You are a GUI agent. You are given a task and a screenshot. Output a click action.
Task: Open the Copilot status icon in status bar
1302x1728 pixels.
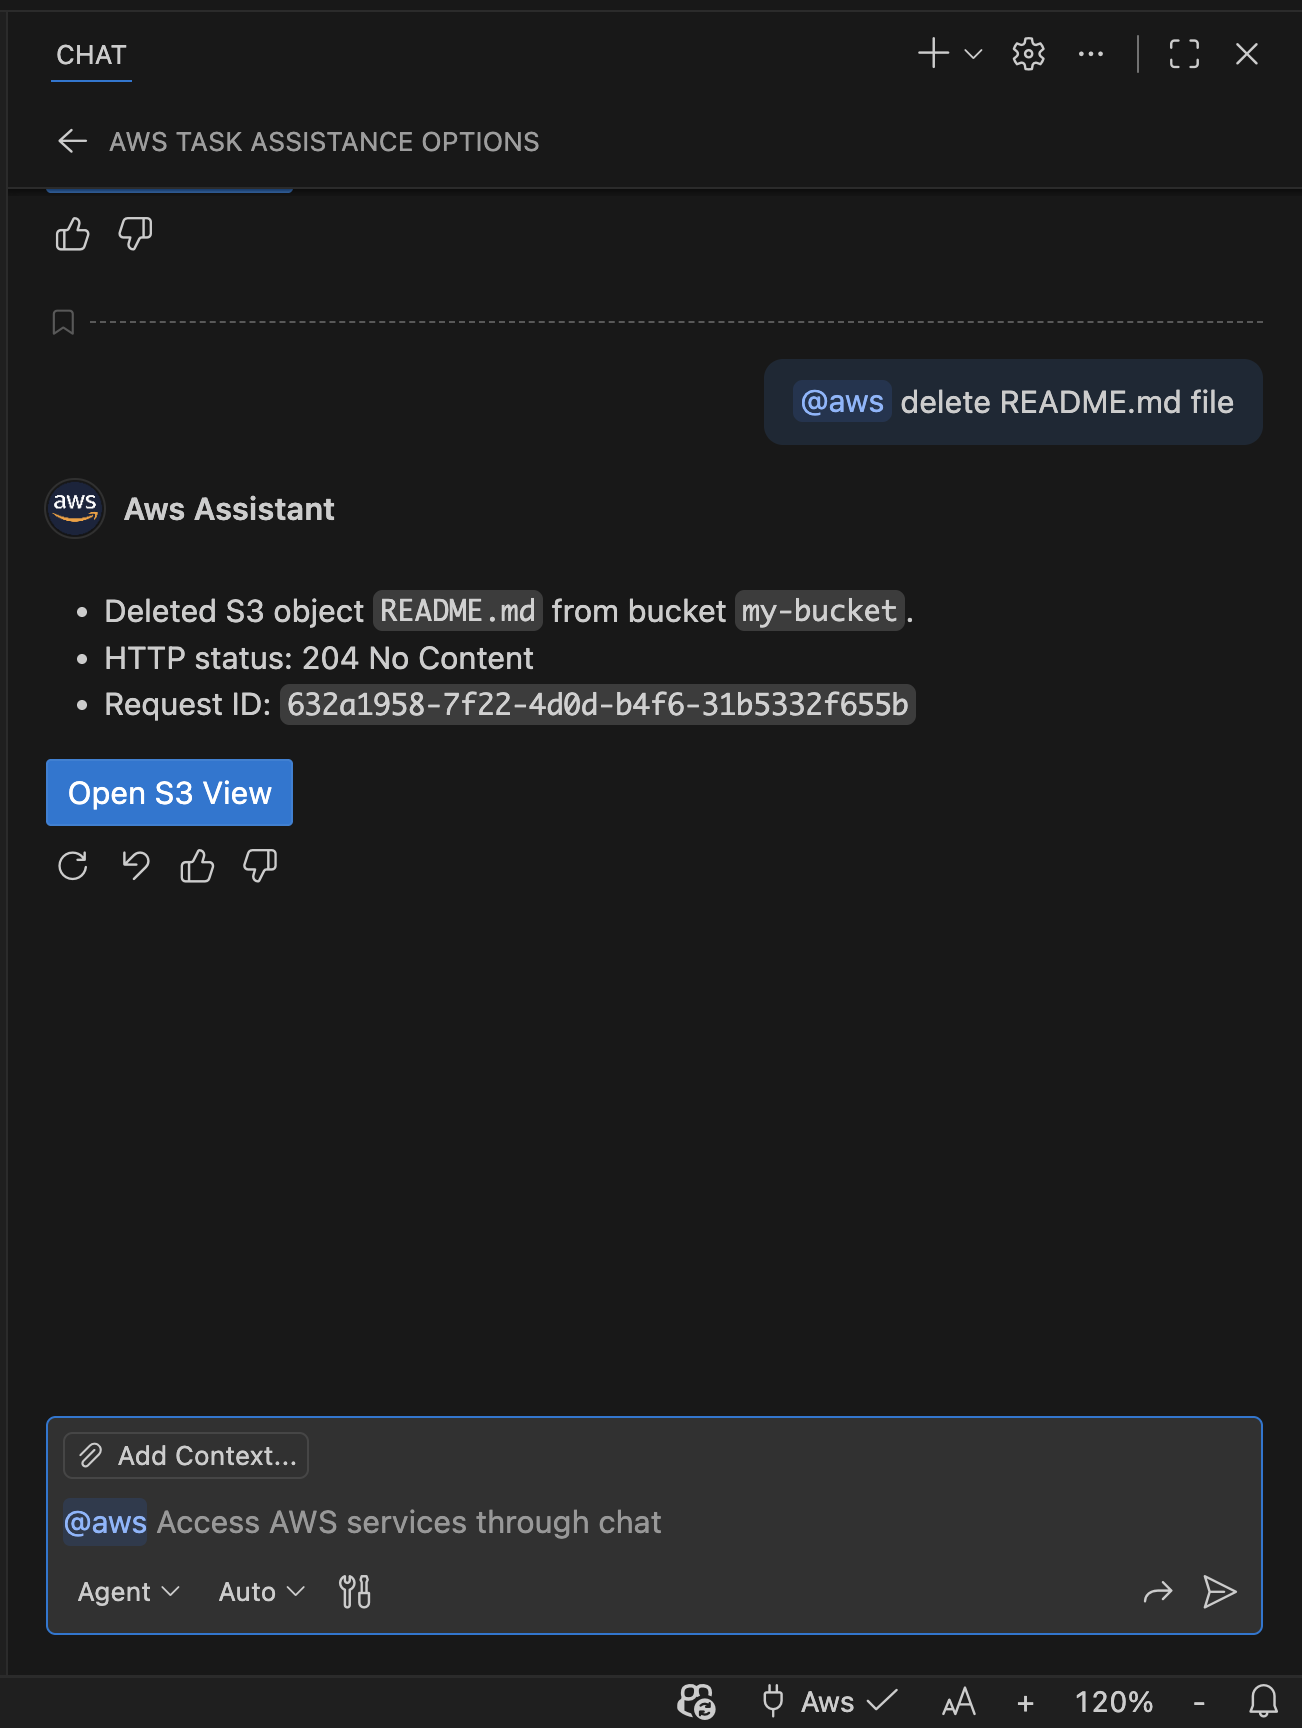696,1701
